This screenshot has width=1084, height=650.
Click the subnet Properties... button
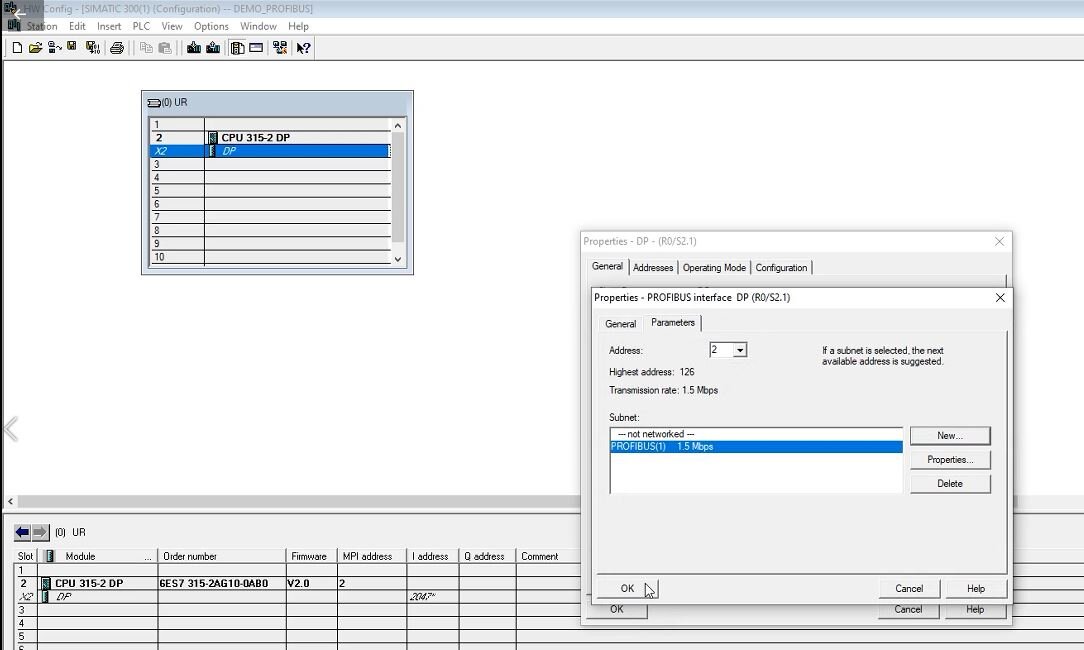950,460
